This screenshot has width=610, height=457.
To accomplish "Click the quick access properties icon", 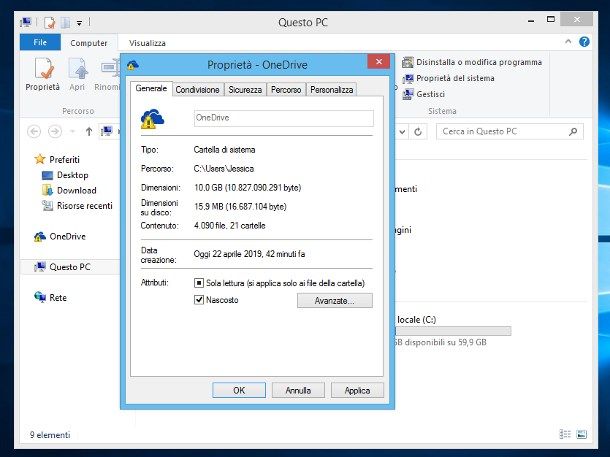I will pos(49,23).
